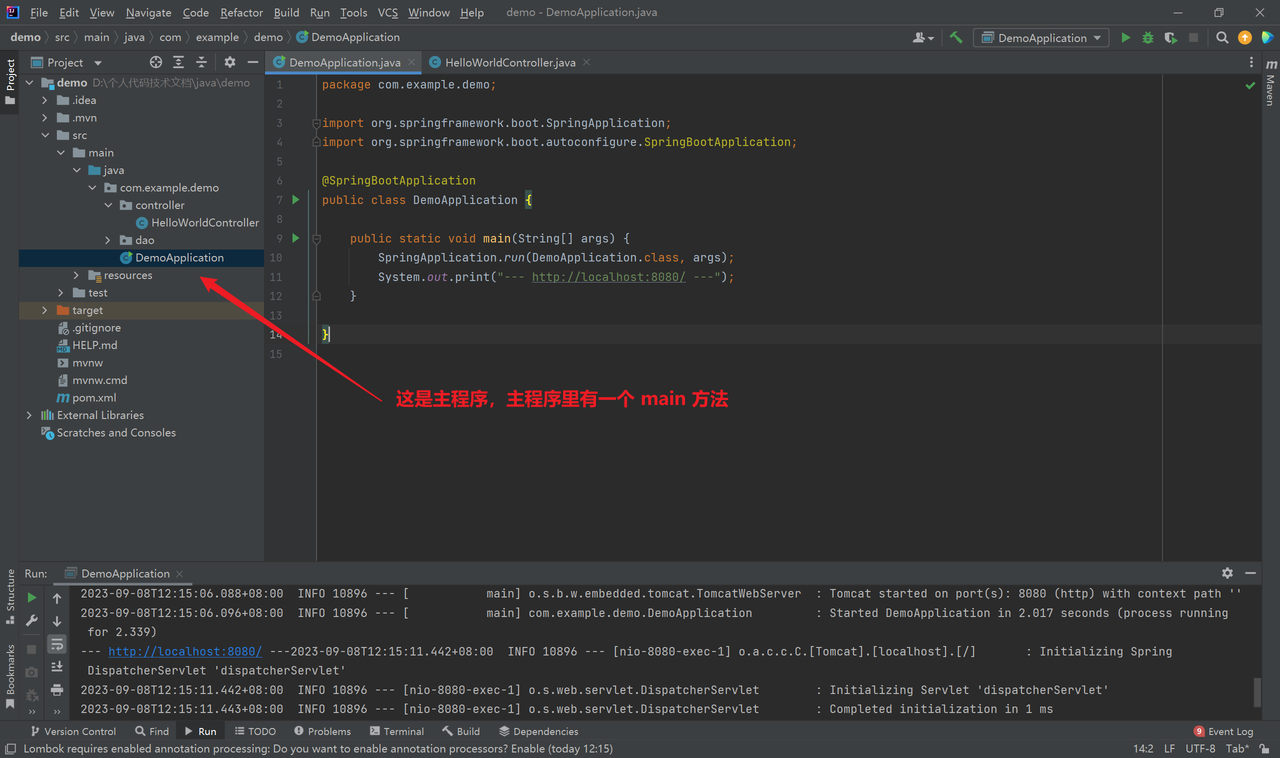The image size is (1280, 758).
Task: Toggle Maven tool window on right edge
Action: [1270, 84]
